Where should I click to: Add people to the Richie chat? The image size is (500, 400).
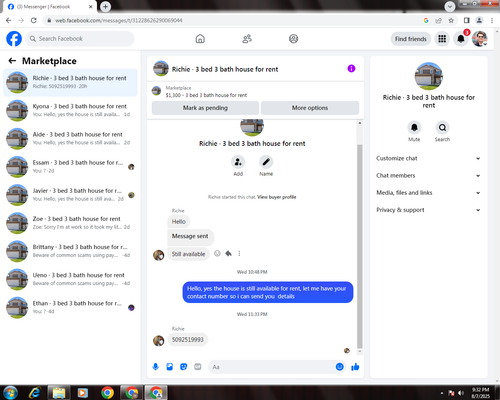[238, 162]
